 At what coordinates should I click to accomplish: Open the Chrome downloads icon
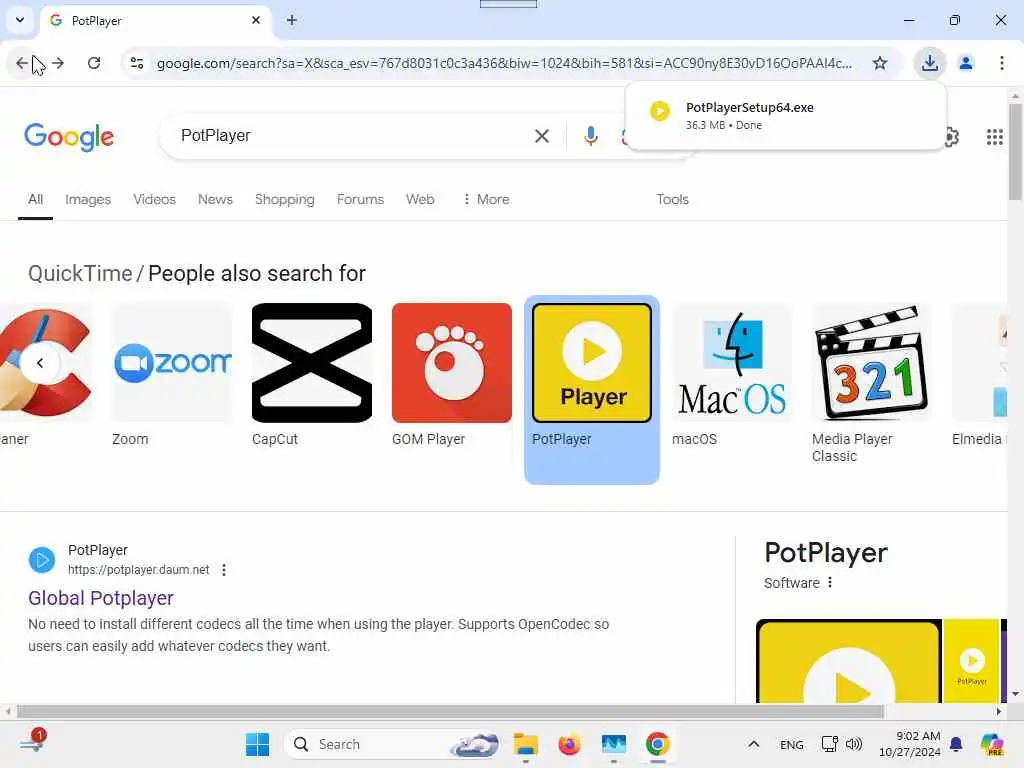click(x=929, y=63)
